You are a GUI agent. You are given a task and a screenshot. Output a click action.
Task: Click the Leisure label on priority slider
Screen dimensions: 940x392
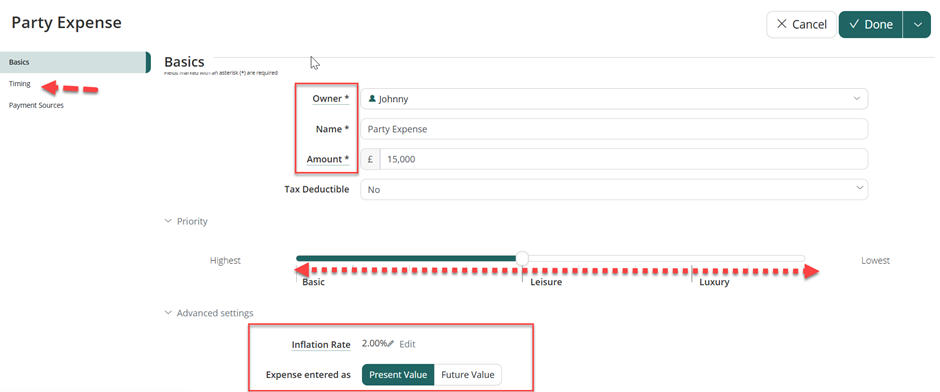point(546,282)
